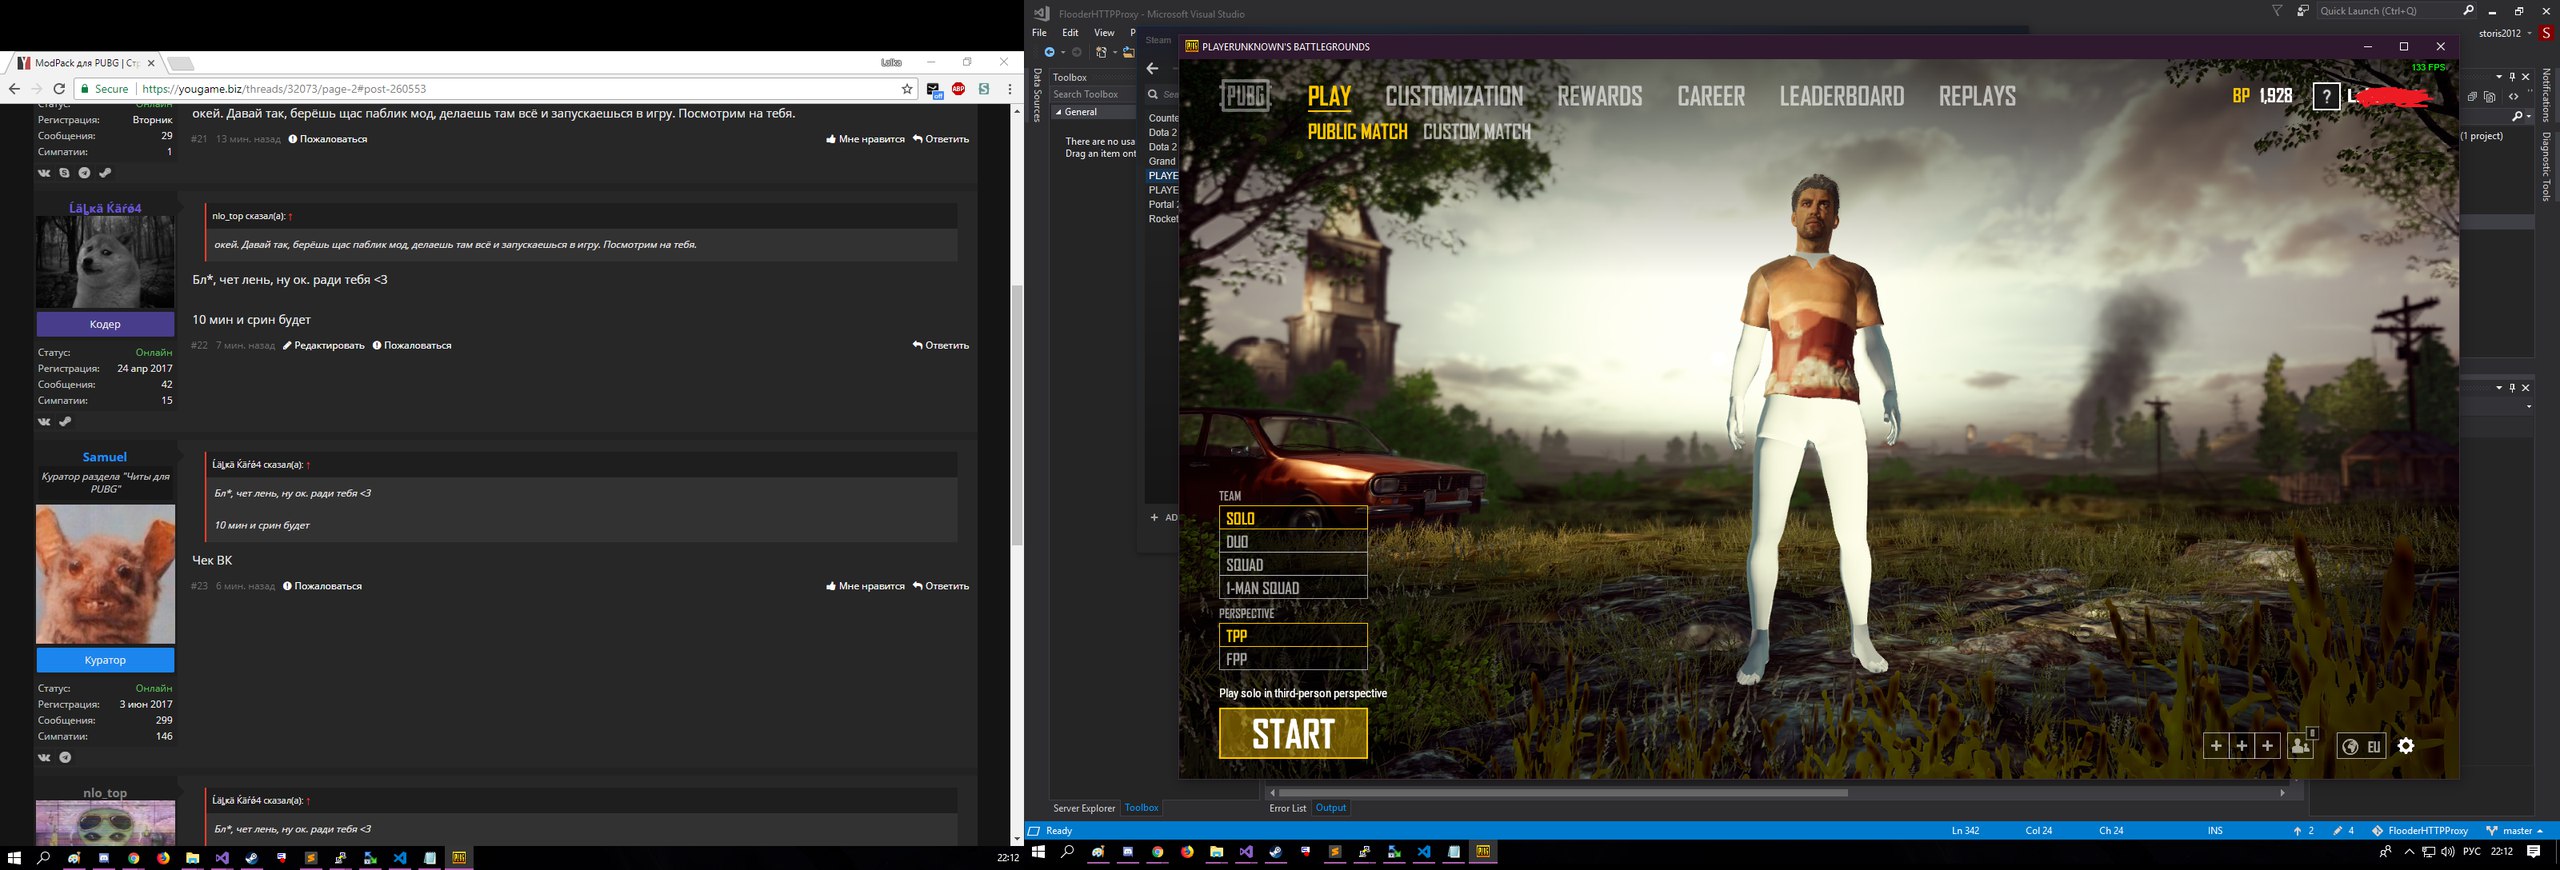Image resolution: width=2560 pixels, height=870 pixels.
Task: Go back in Chrome browser
Action: coord(14,89)
